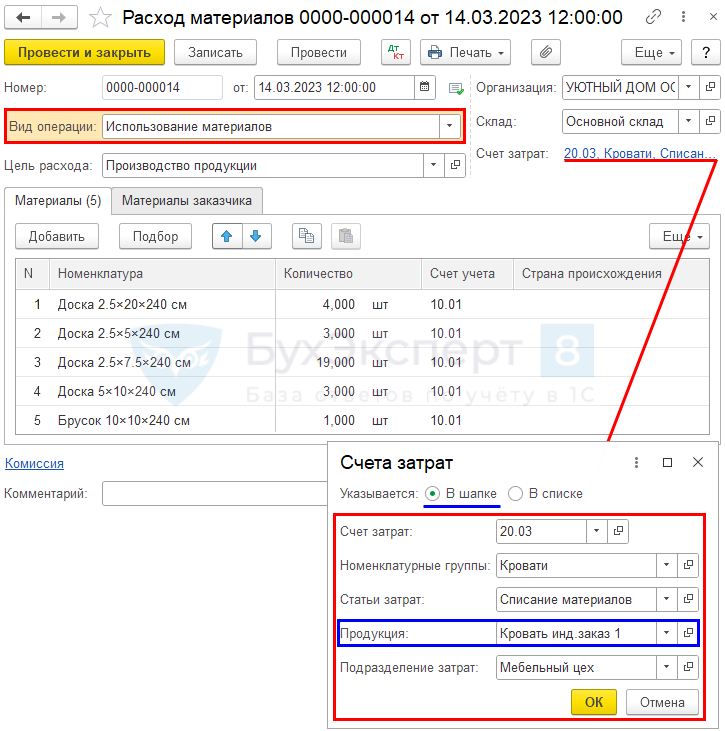Image resolution: width=725 pixels, height=731 pixels.
Task: Select row Брусок 10×10×240 см
Action: tap(362, 420)
